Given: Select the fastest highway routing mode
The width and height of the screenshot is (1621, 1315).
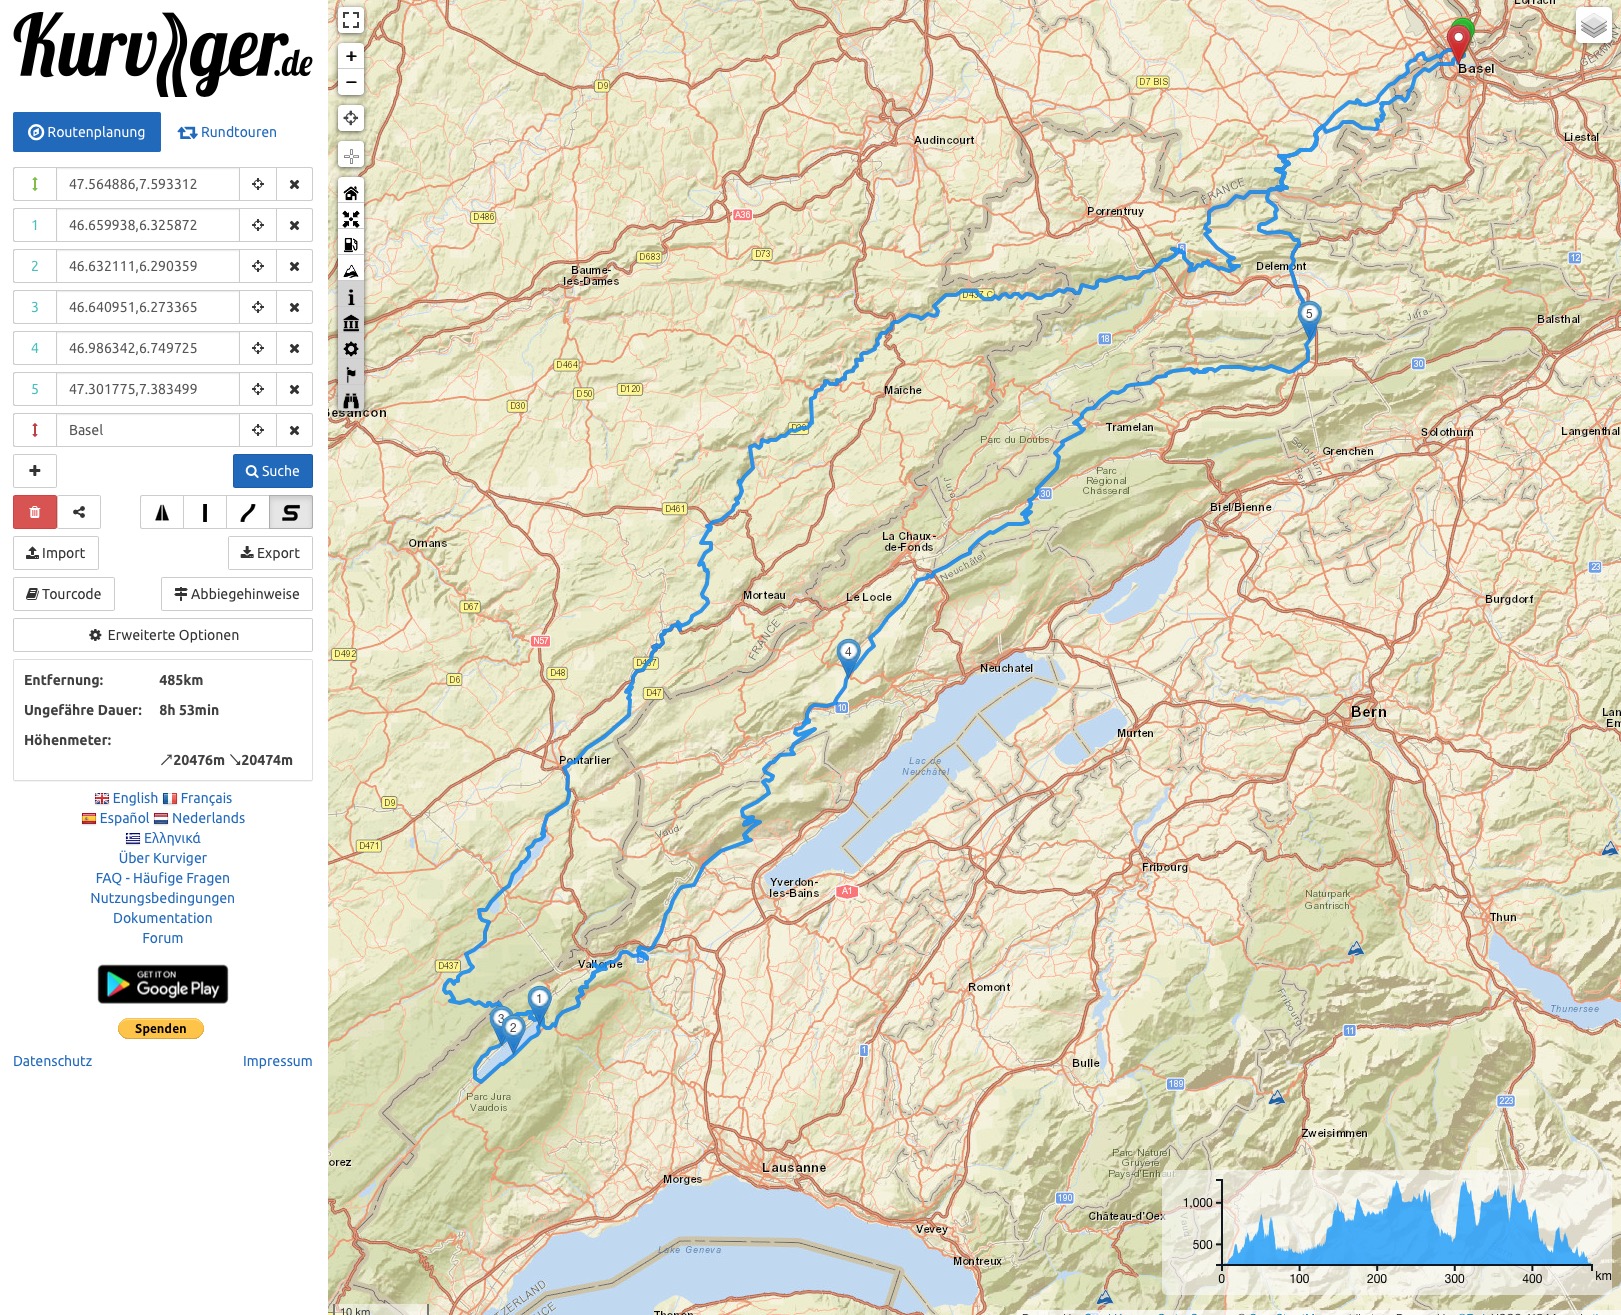Looking at the screenshot, I should coord(162,513).
